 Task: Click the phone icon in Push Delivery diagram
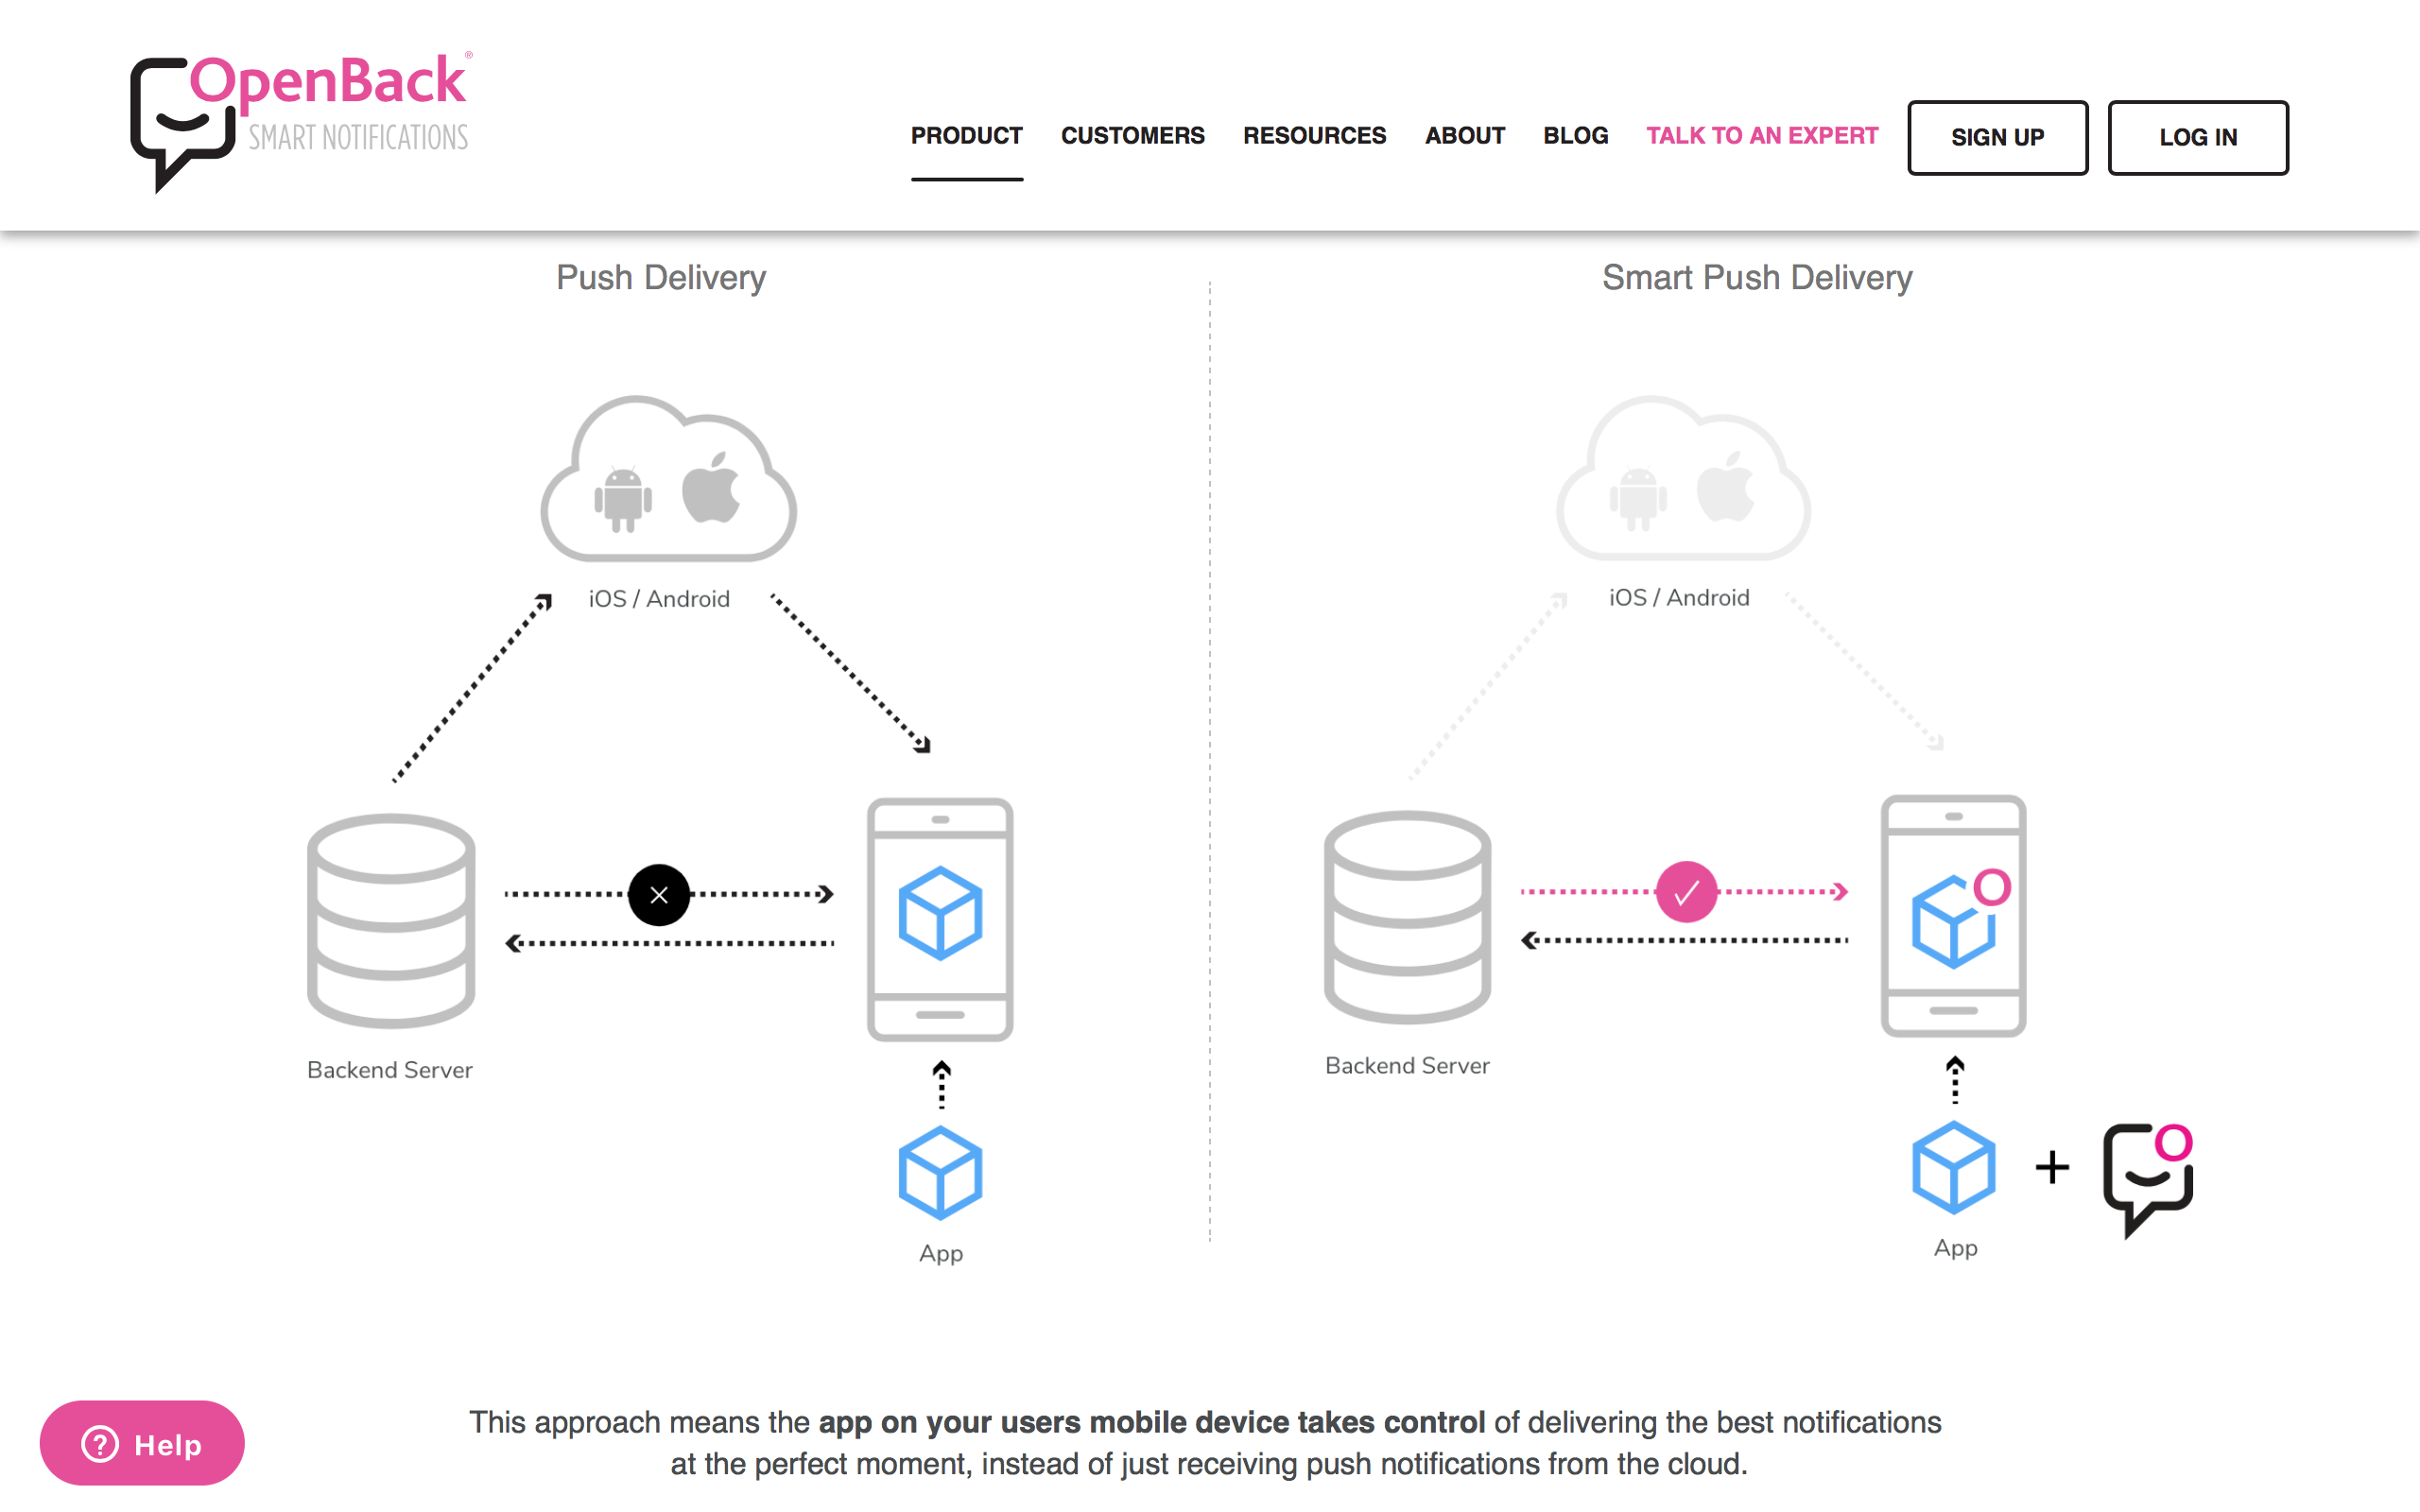click(939, 918)
